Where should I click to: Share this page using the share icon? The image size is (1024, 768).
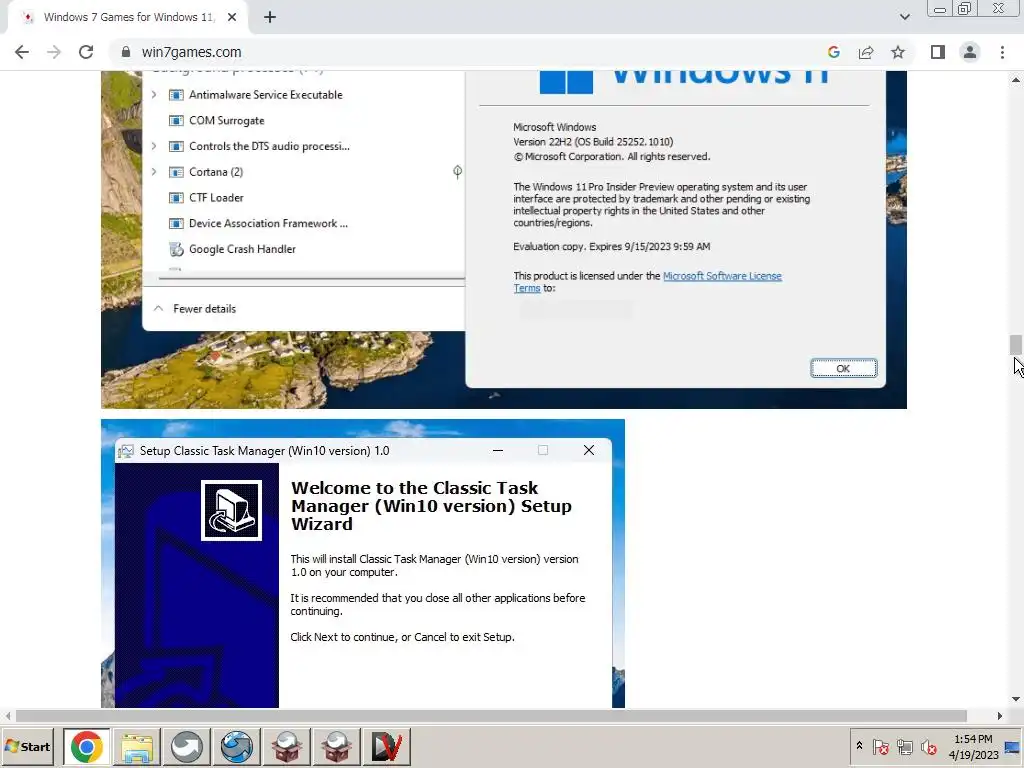866,52
